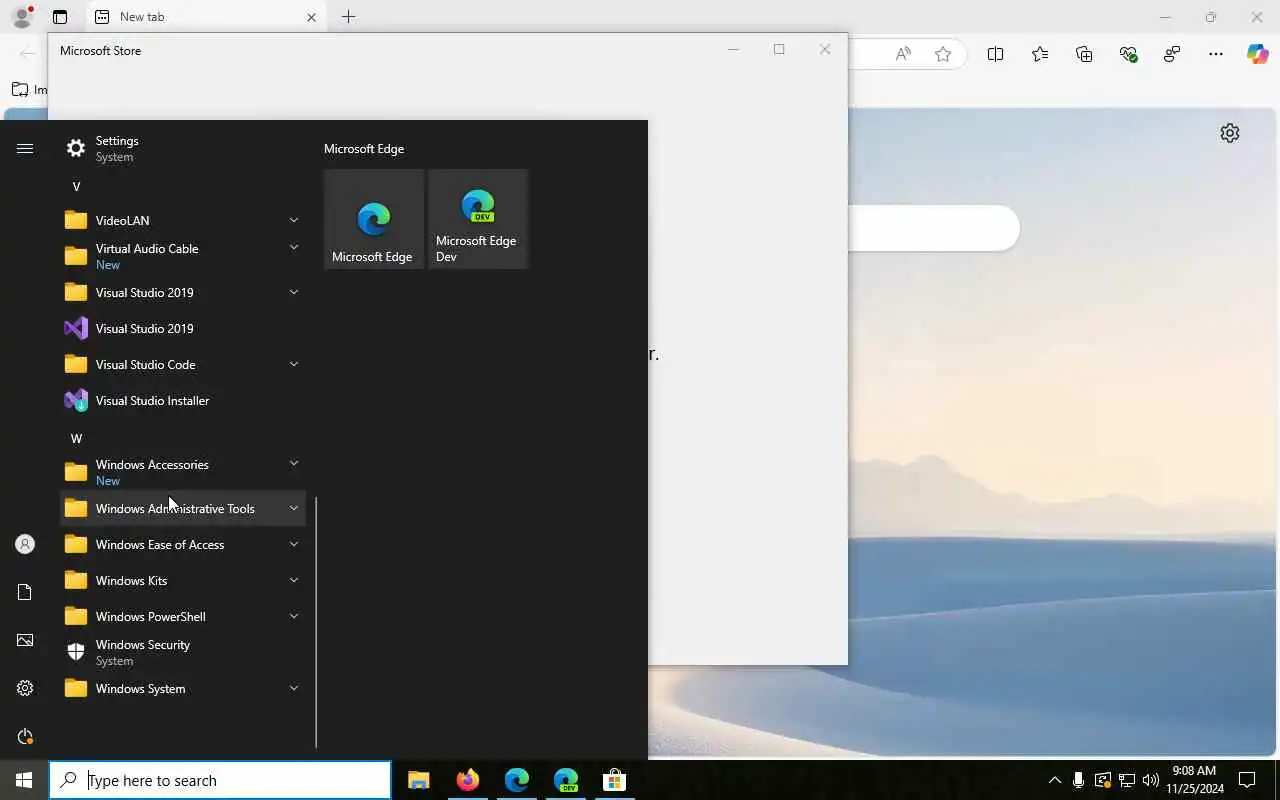Expand Windows Kits folder chevron
Screen dimensions: 1280x800
(x=294, y=580)
